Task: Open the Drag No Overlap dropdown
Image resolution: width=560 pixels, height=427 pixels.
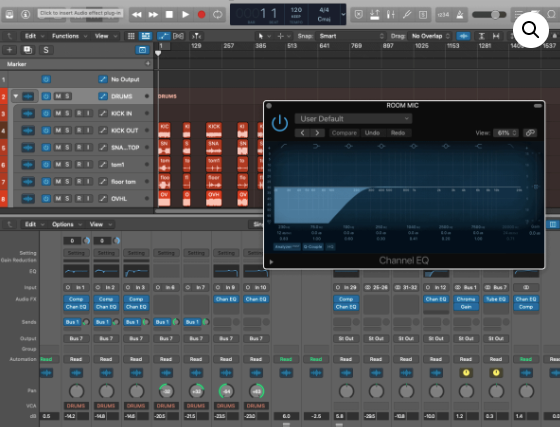Action: point(430,36)
